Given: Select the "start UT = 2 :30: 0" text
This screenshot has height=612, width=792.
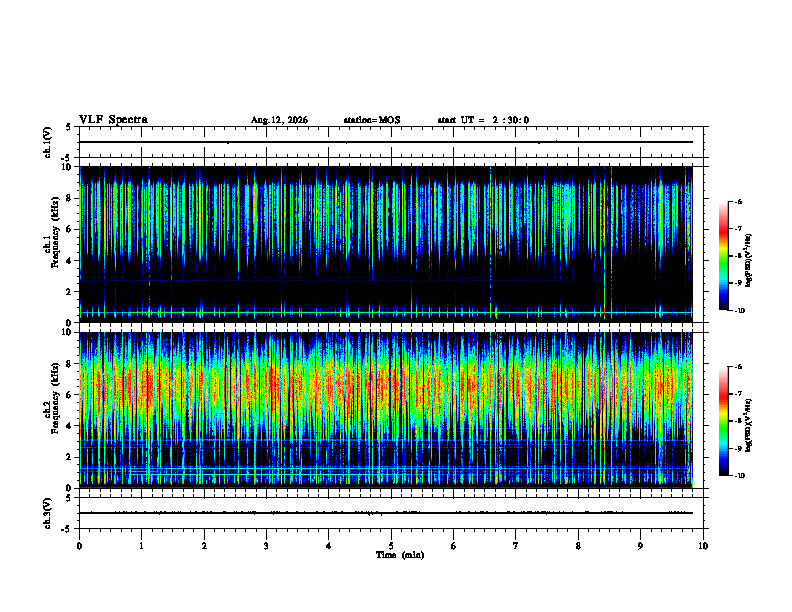Looking at the screenshot, I should pos(483,120).
